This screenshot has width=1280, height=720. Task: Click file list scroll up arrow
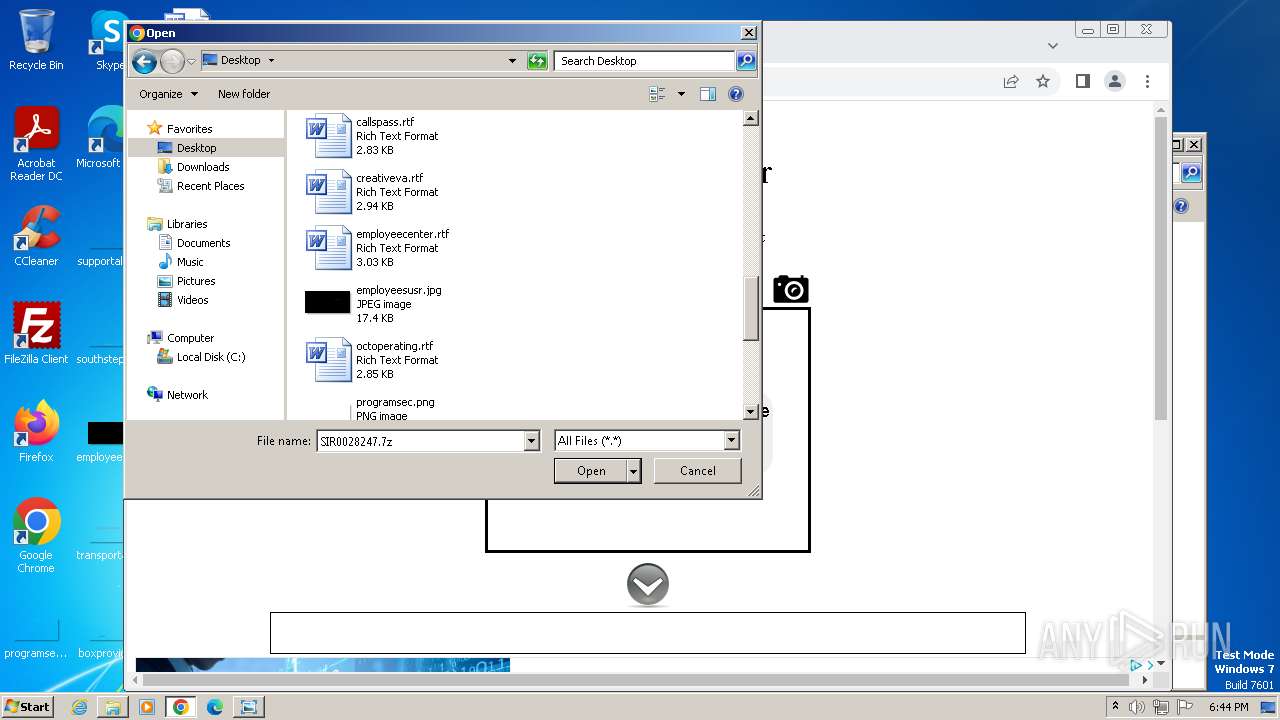tap(751, 119)
